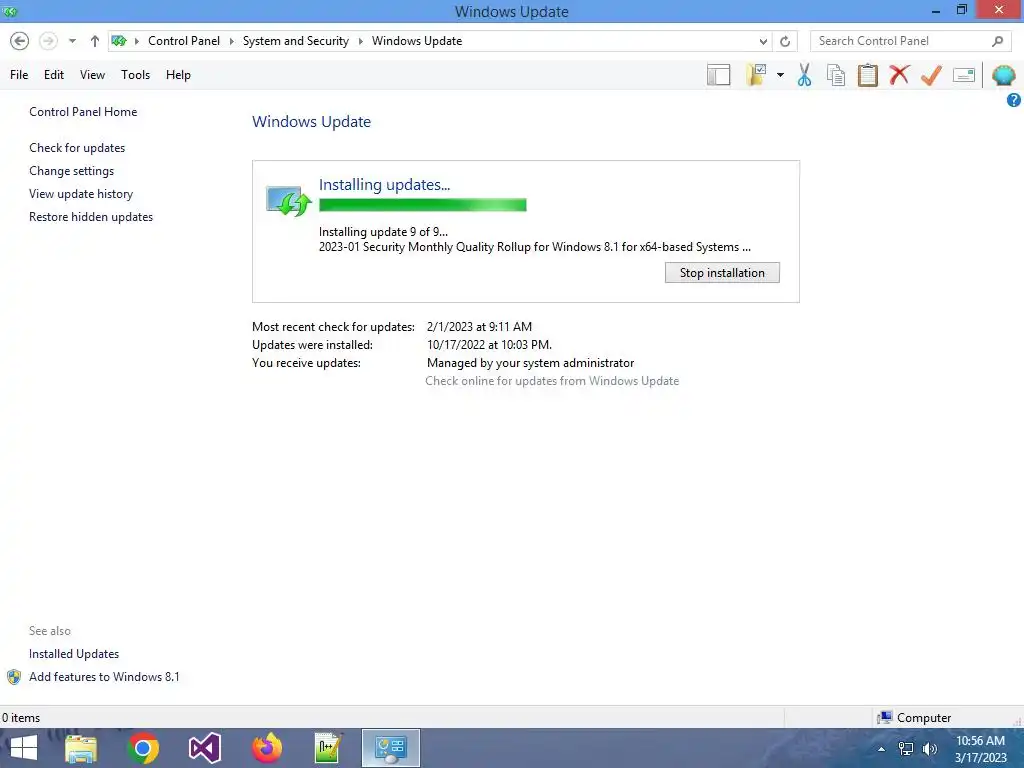Stop the update installation

click(722, 273)
